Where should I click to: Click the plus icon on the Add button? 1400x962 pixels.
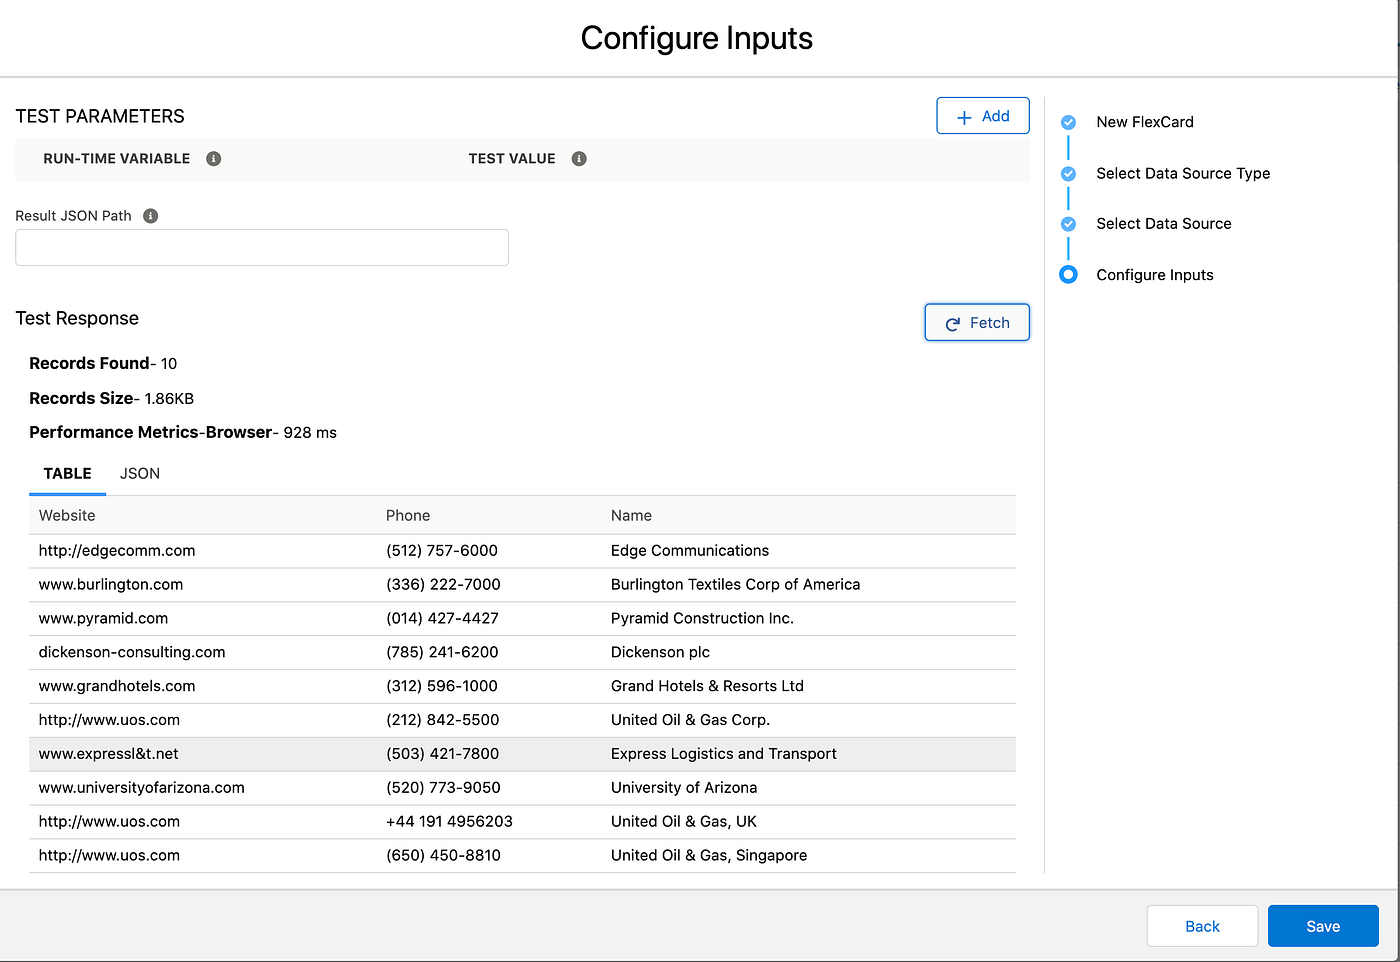coord(962,115)
